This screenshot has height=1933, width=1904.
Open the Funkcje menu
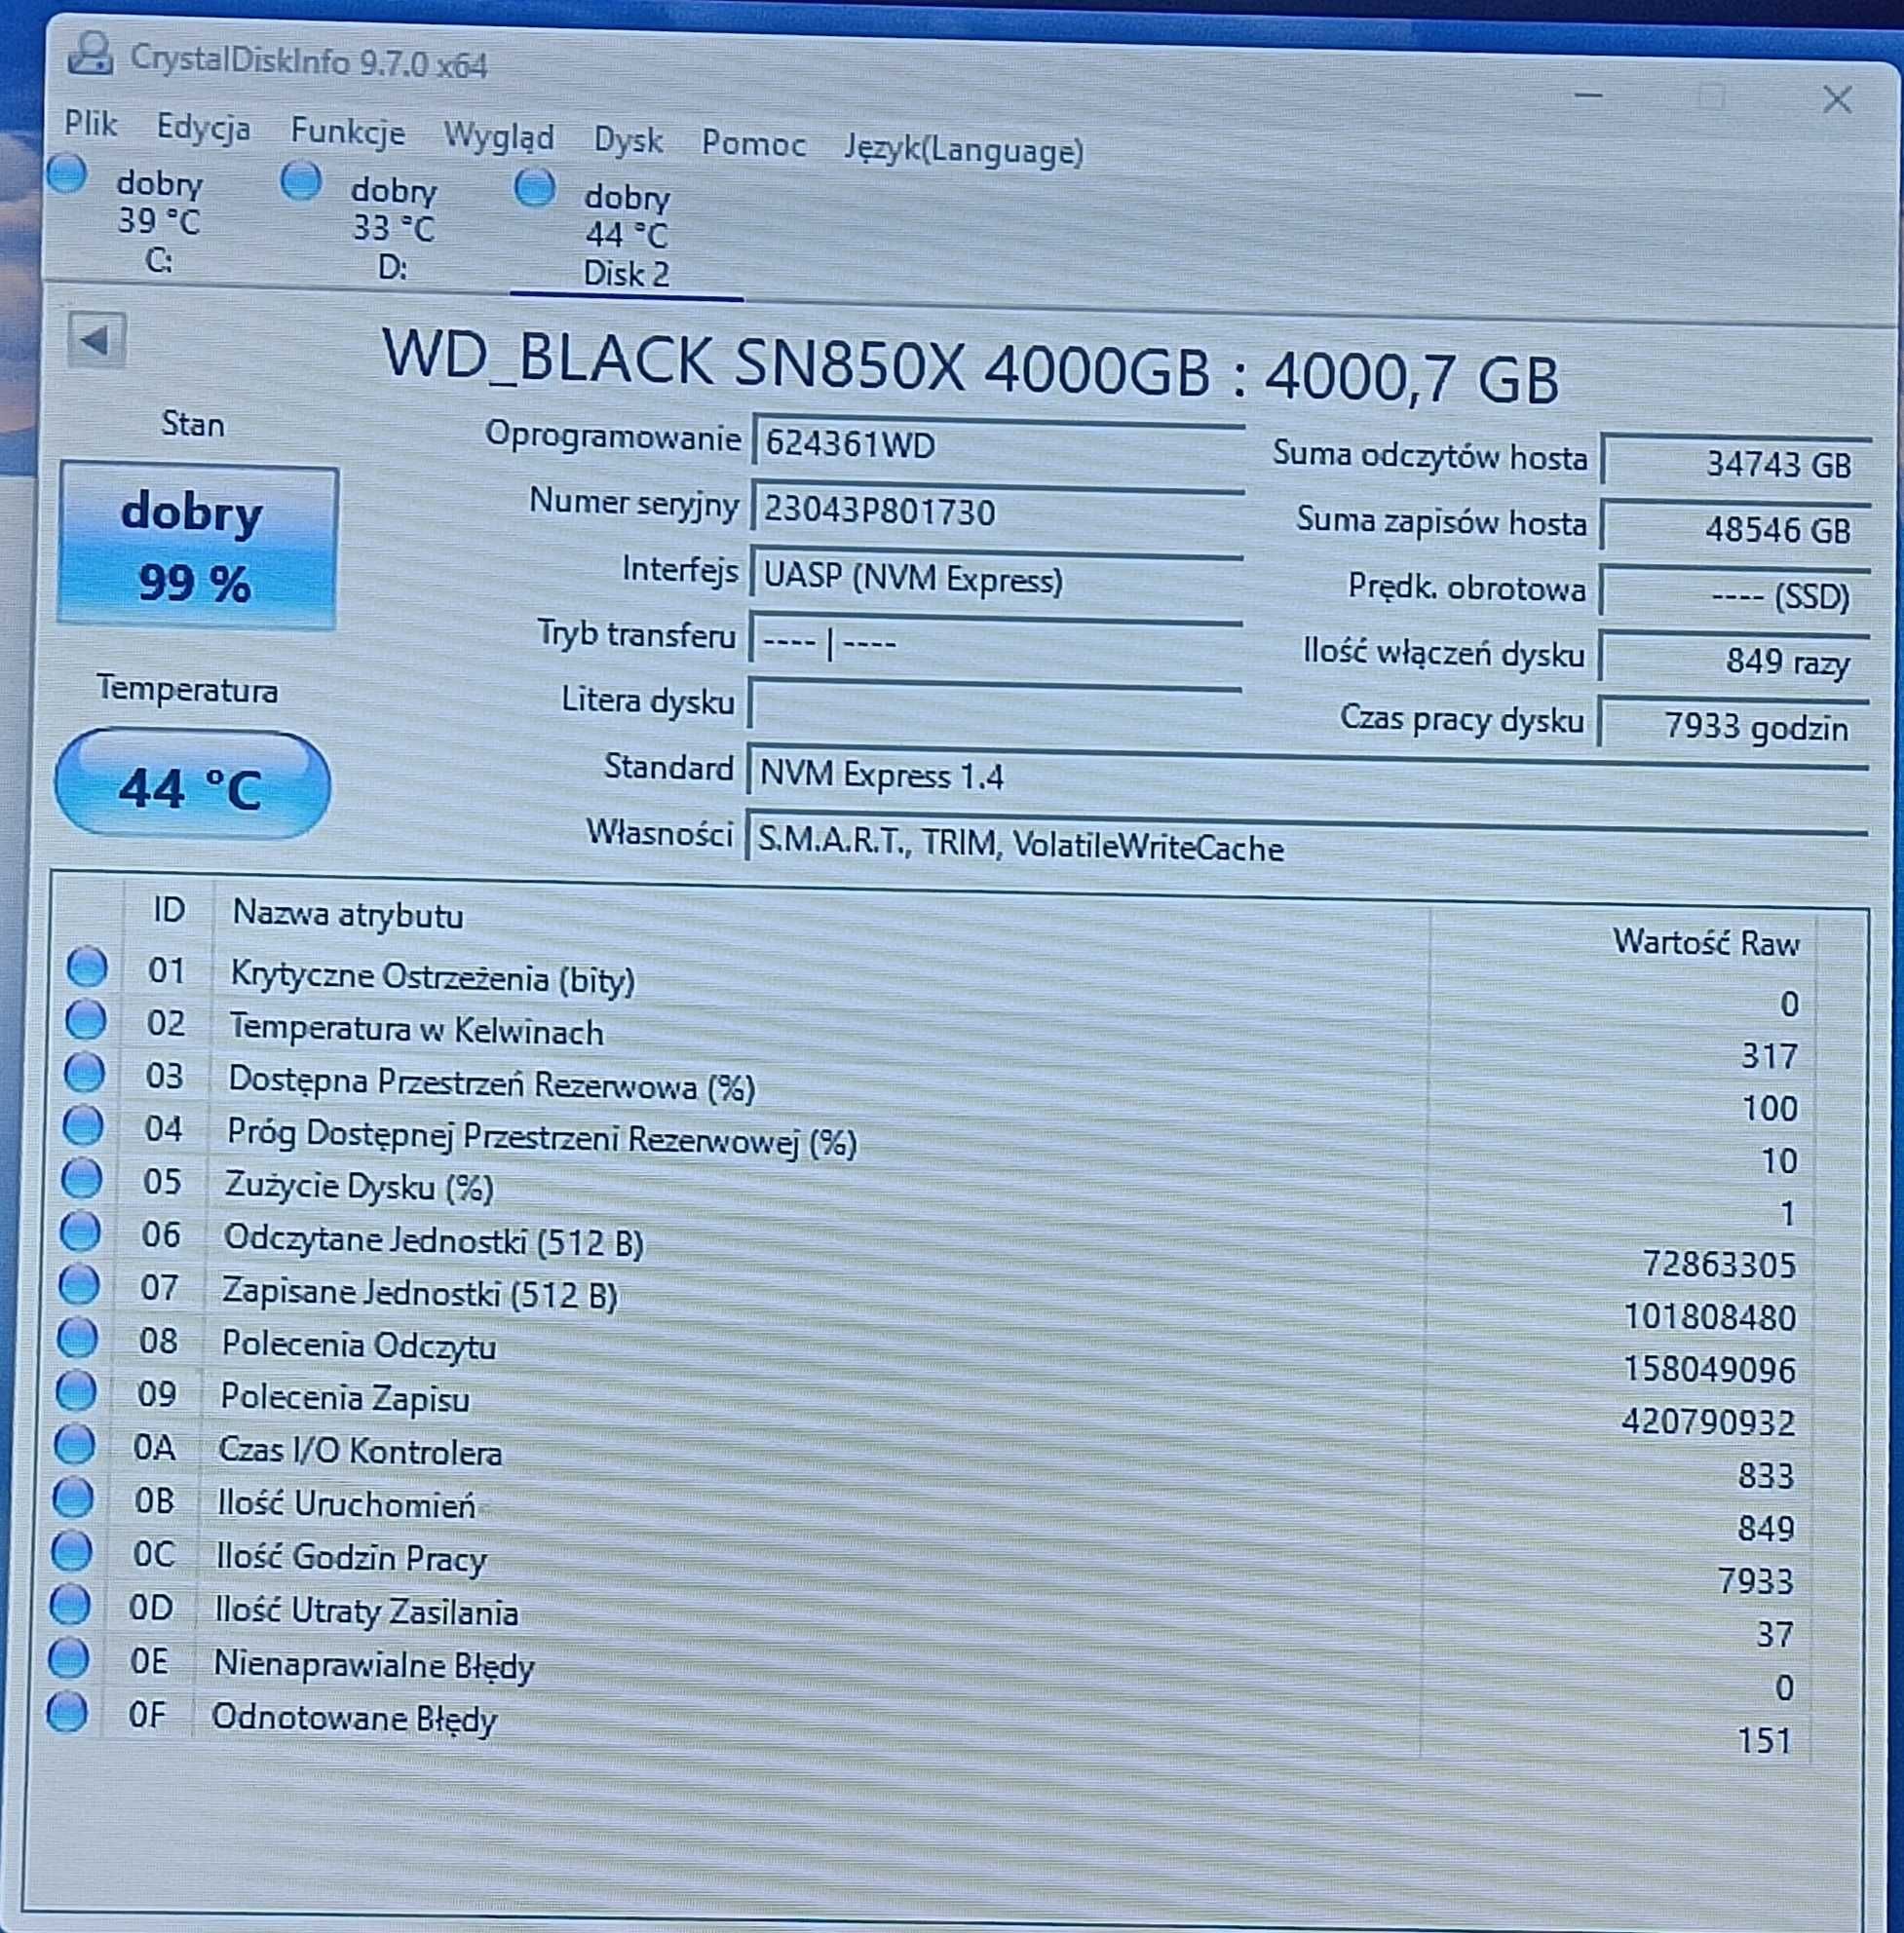(348, 133)
